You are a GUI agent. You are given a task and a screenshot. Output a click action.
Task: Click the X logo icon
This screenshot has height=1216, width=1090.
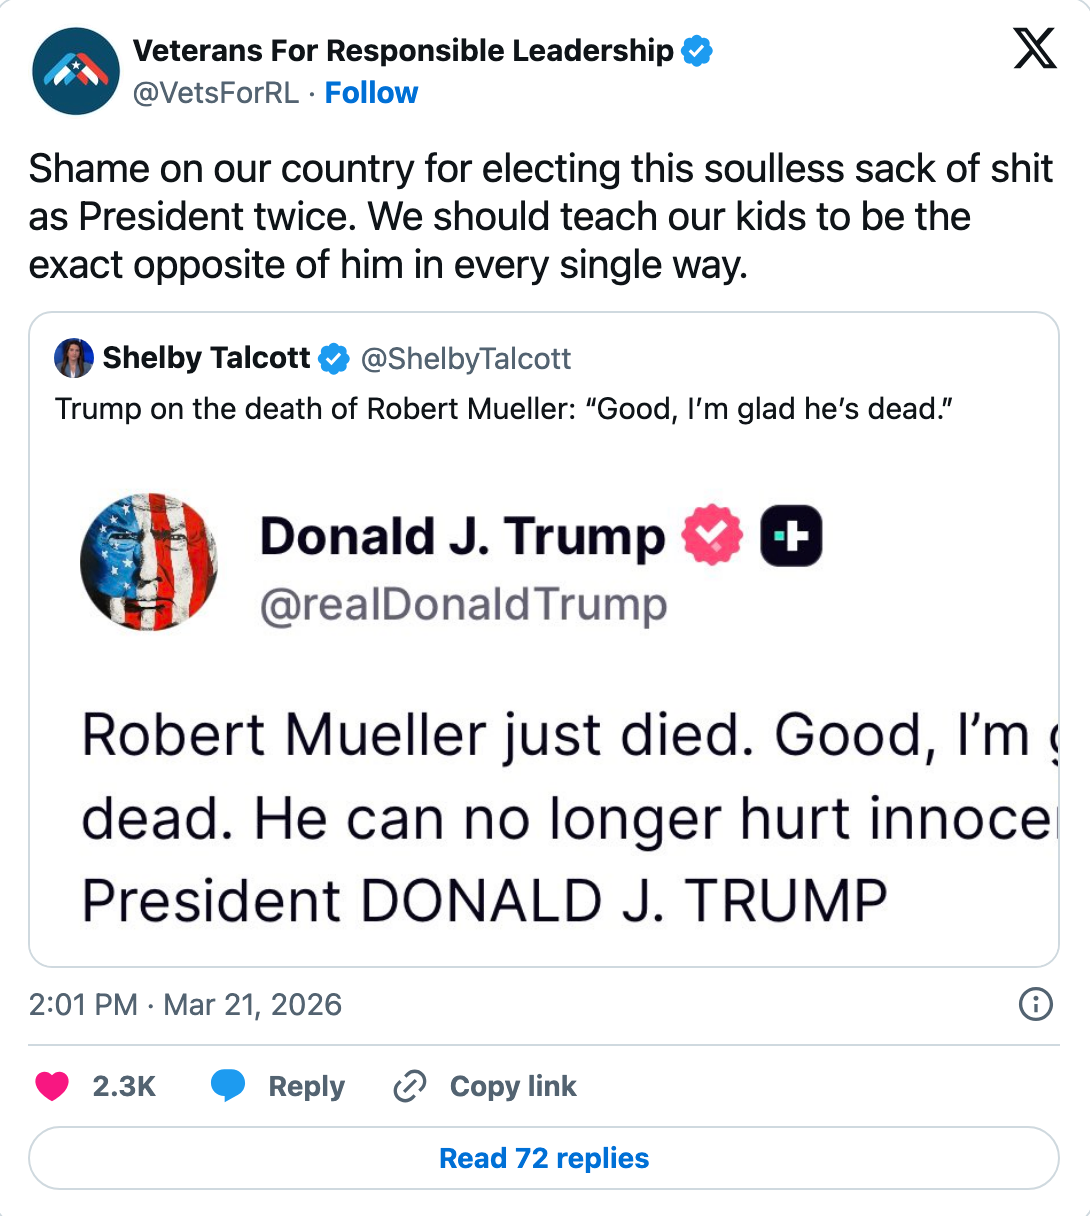pos(1034,48)
